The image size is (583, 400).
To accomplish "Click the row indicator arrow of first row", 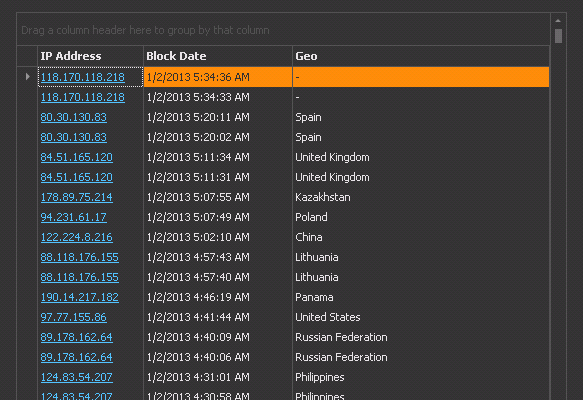I will 28,77.
